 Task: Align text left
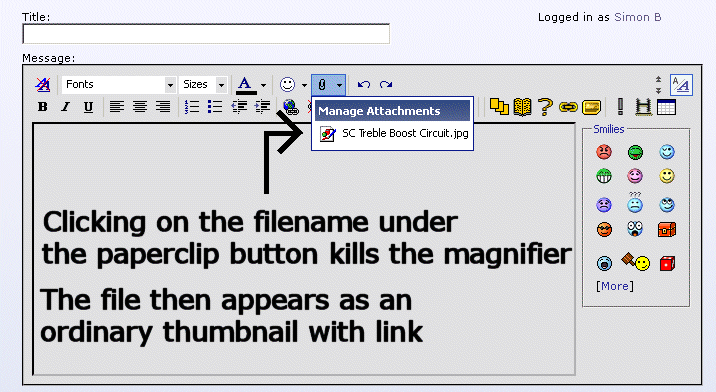click(x=117, y=107)
